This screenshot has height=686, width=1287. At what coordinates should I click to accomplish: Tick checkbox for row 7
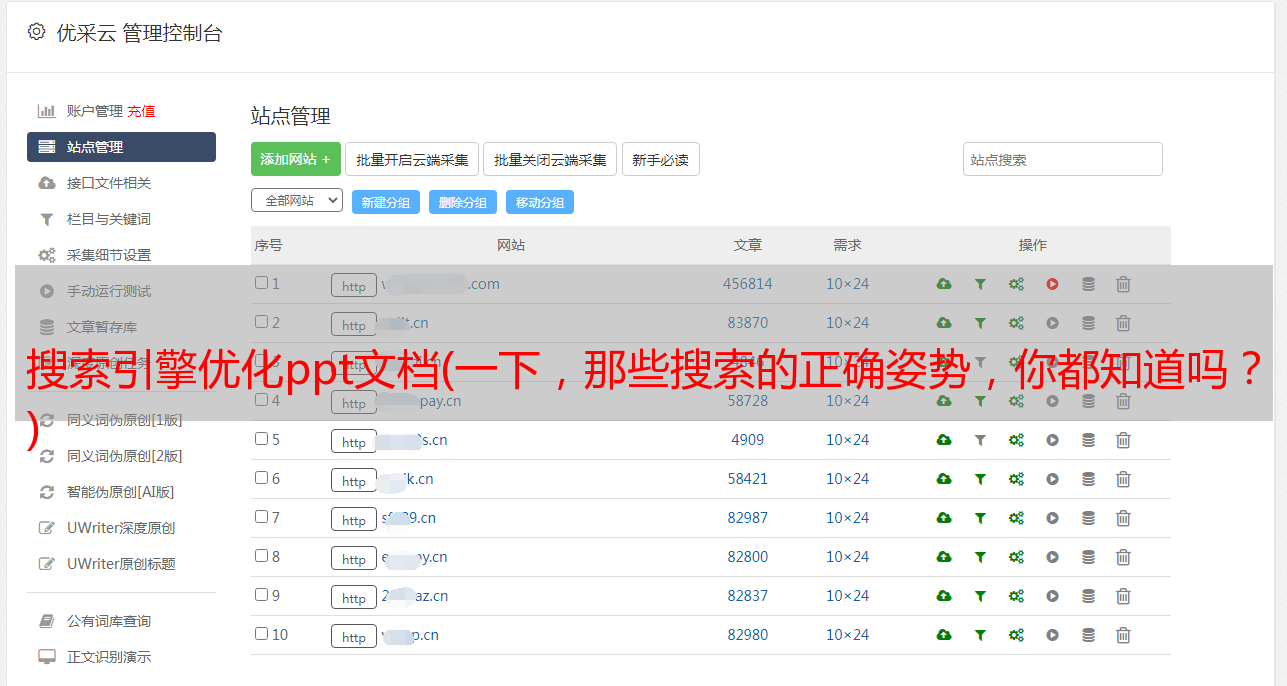pyautogui.click(x=261, y=517)
